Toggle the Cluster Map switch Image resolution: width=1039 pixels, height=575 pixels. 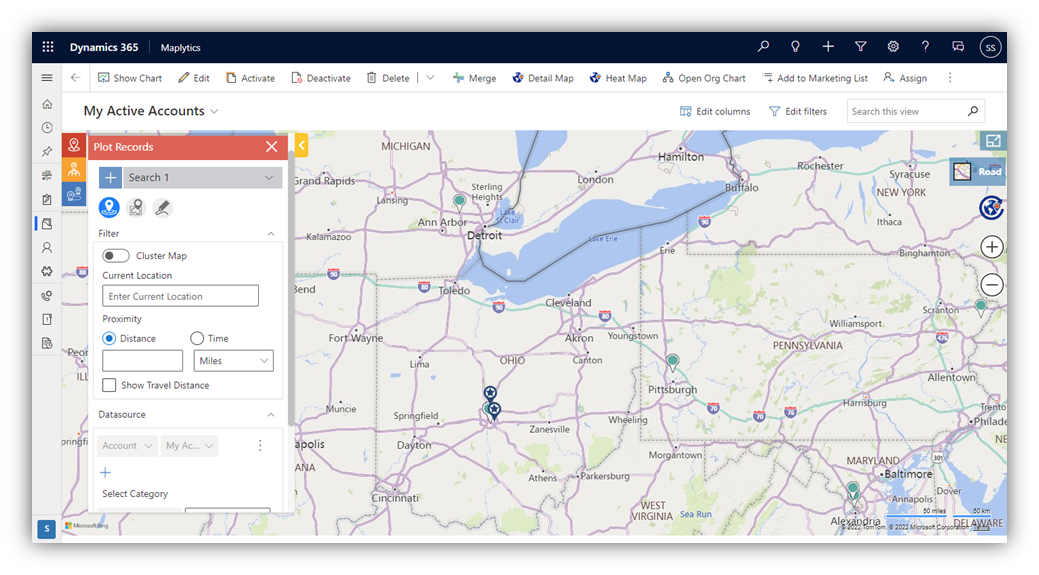point(115,256)
